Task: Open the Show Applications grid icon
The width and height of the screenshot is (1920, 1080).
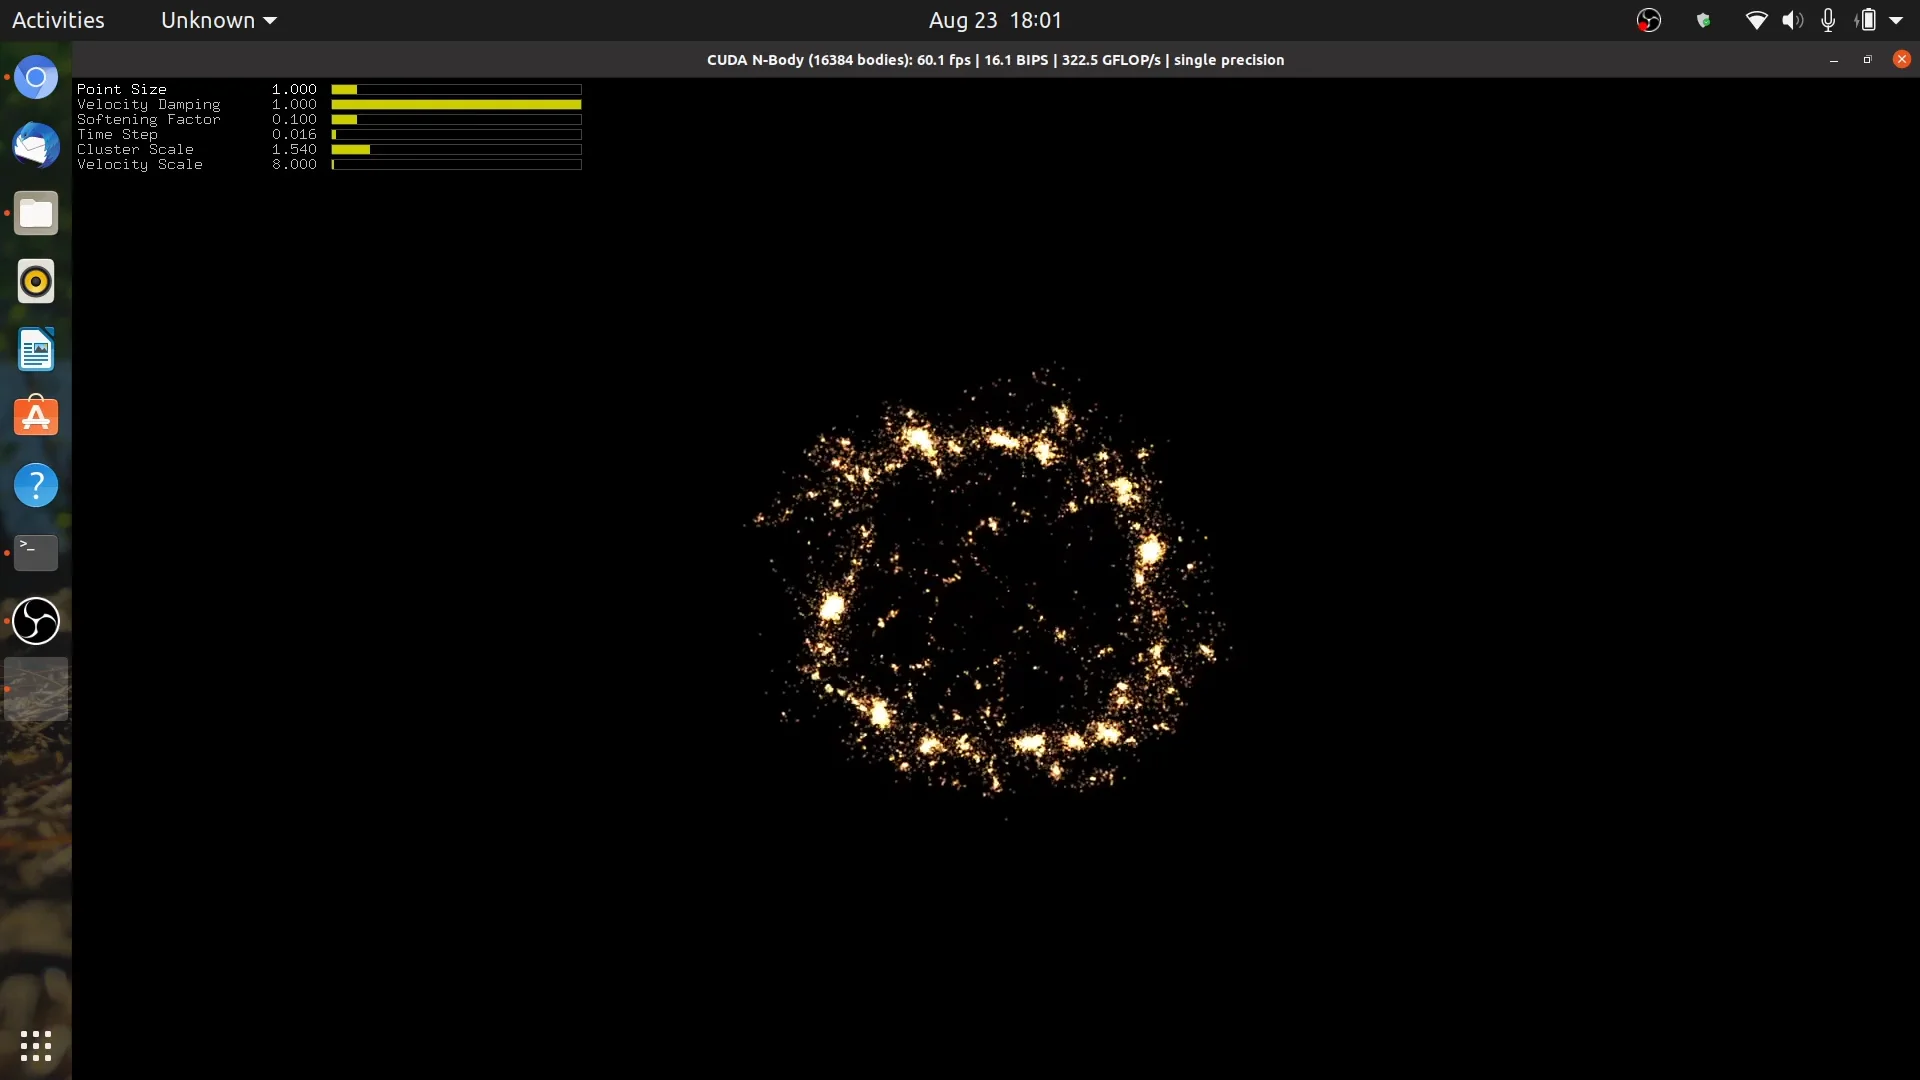Action: coord(36,1044)
